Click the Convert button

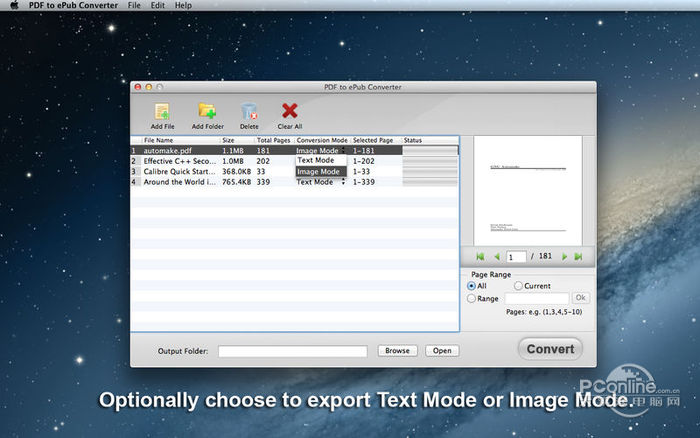[550, 349]
